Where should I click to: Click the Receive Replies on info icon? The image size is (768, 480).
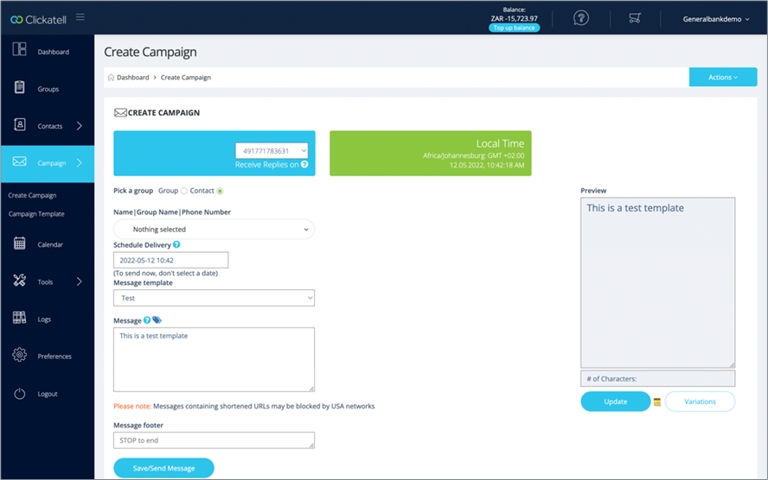(305, 164)
